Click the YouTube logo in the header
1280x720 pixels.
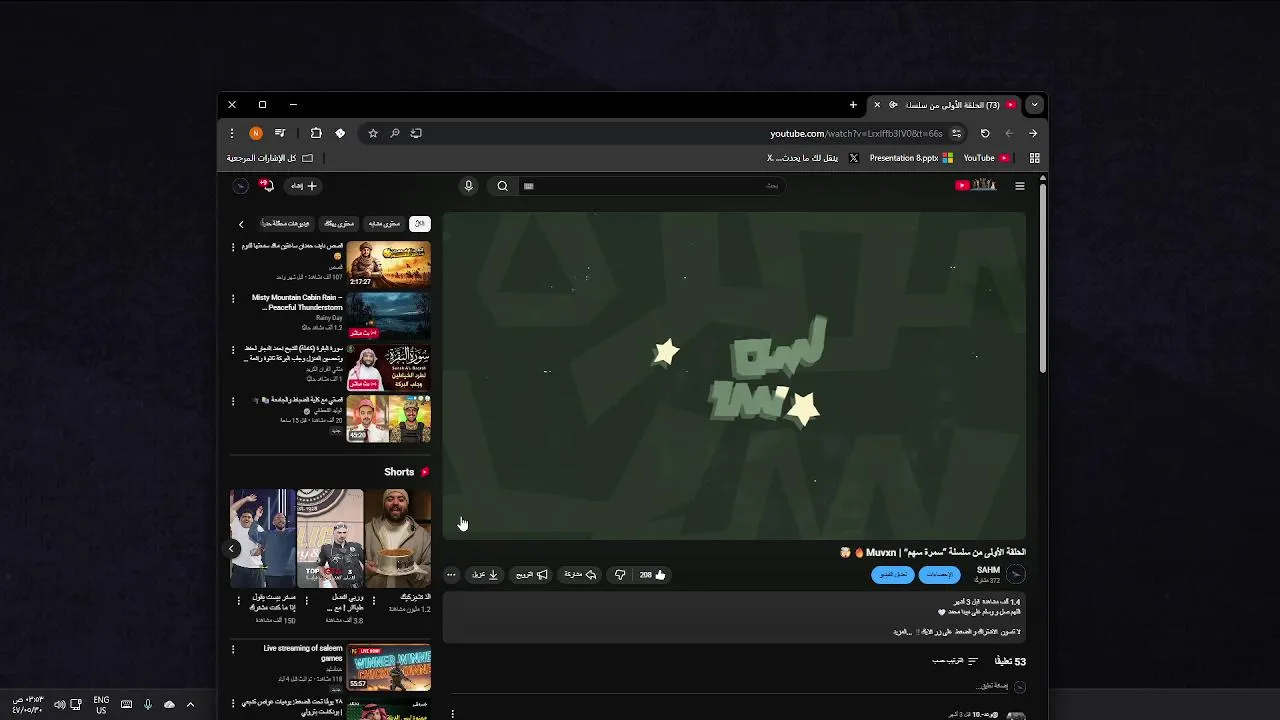tap(976, 186)
